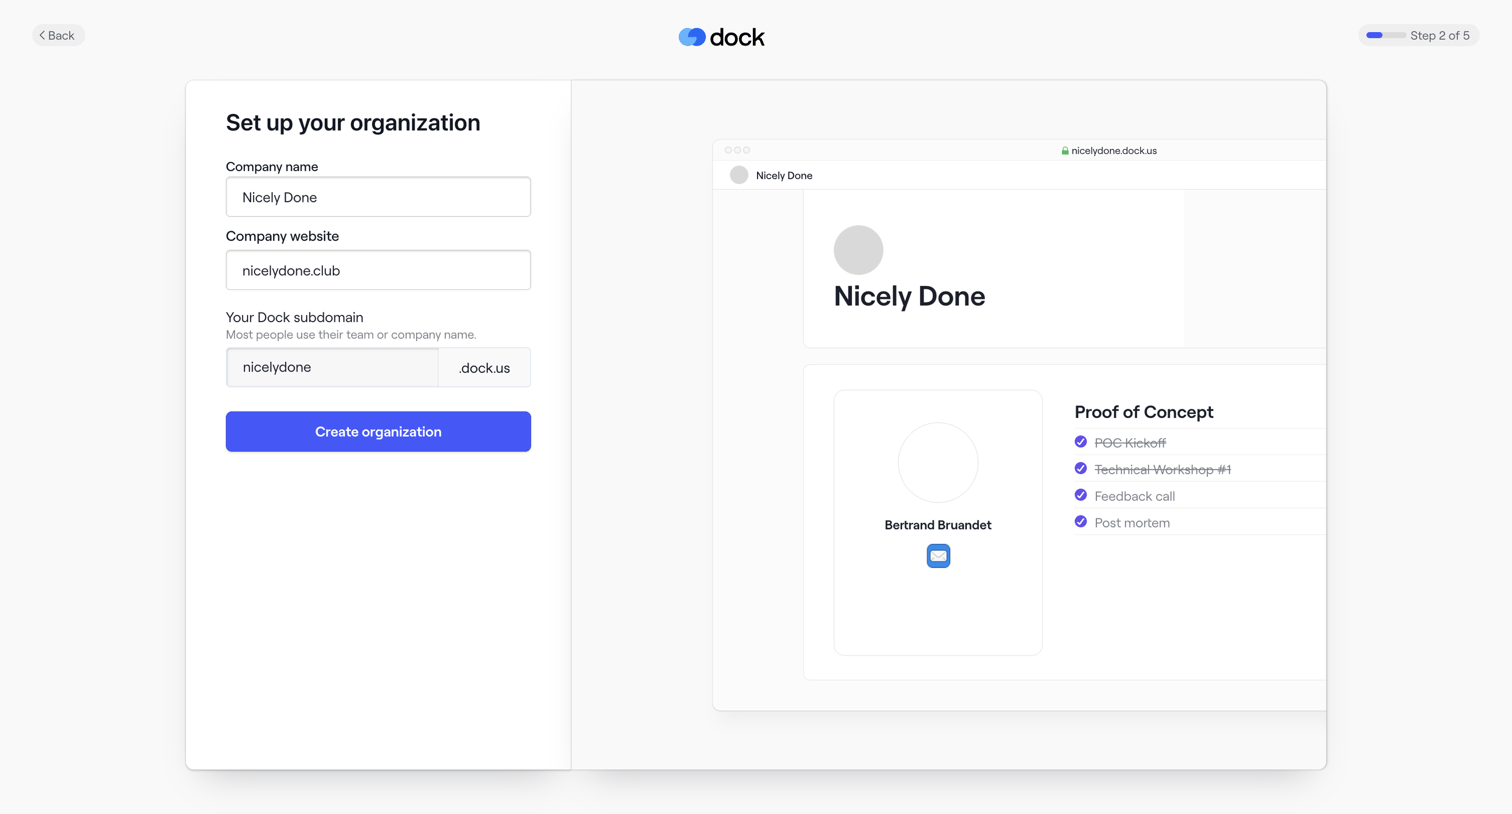1512x814 pixels.
Task: Click the Step 2 of 5 progress bar
Action: point(1386,35)
